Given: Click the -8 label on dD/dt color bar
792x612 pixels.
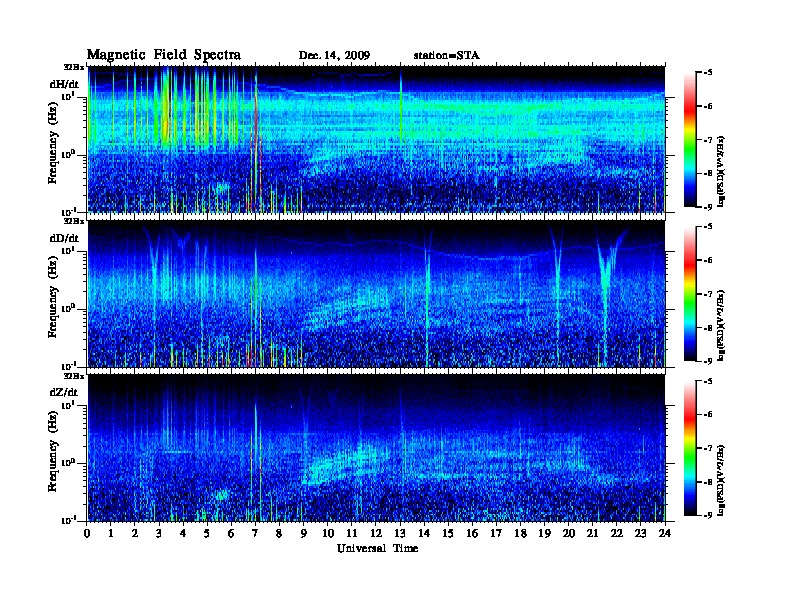Looking at the screenshot, I should (x=708, y=328).
